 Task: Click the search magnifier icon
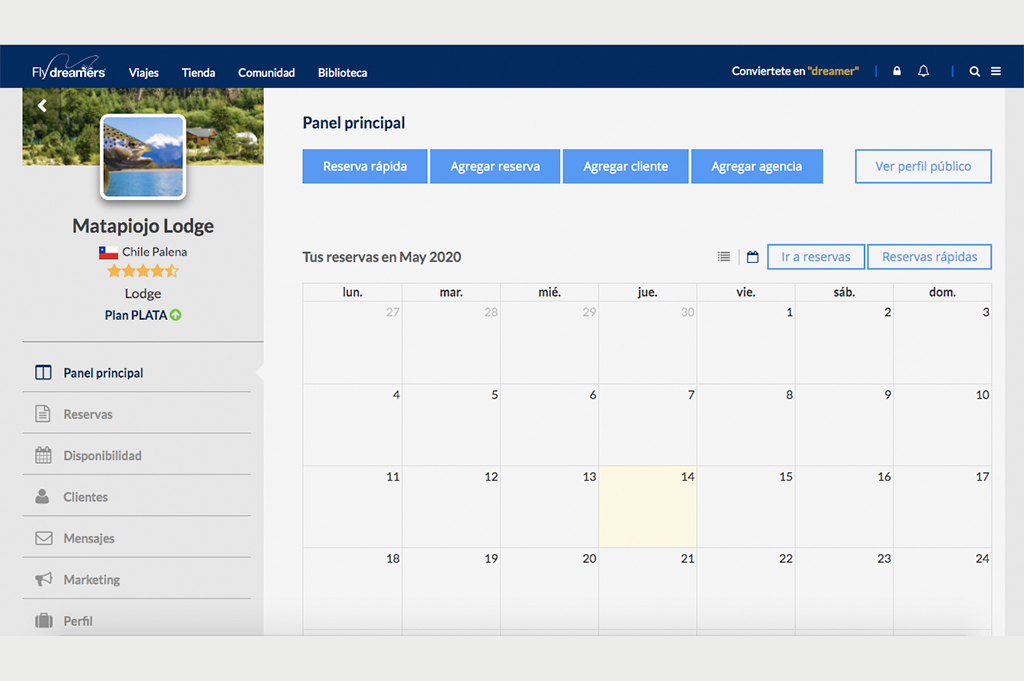tap(975, 72)
